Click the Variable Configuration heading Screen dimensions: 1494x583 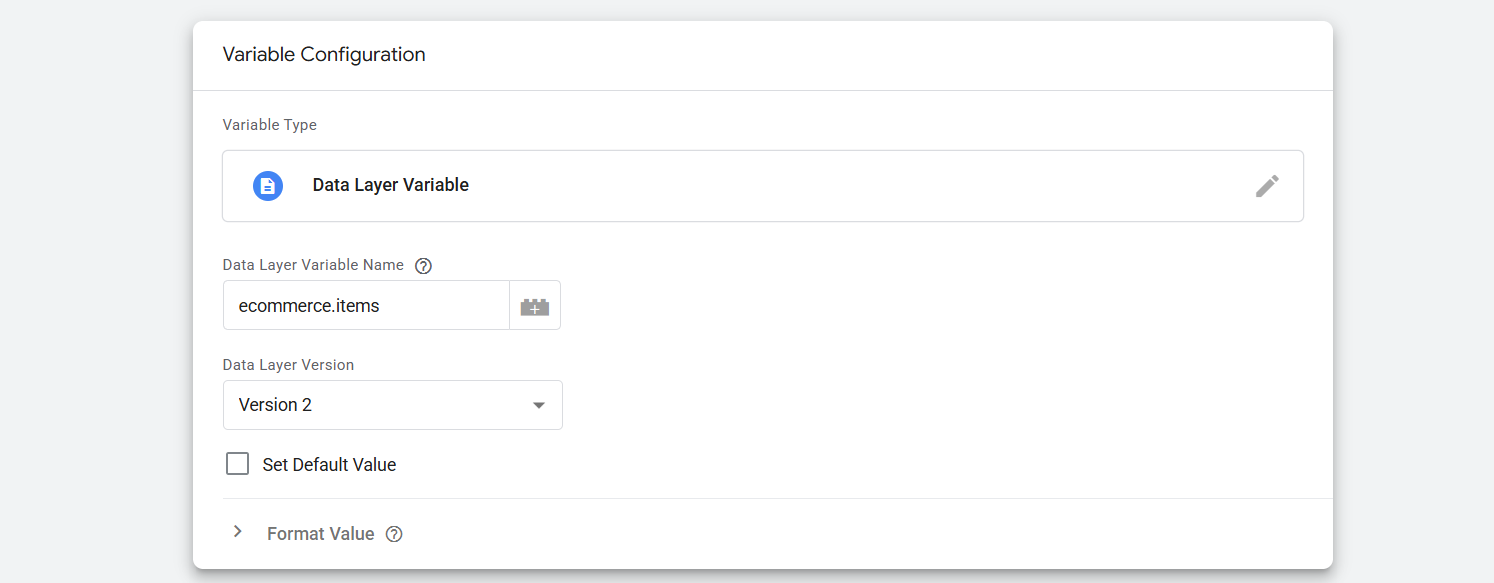tap(324, 55)
